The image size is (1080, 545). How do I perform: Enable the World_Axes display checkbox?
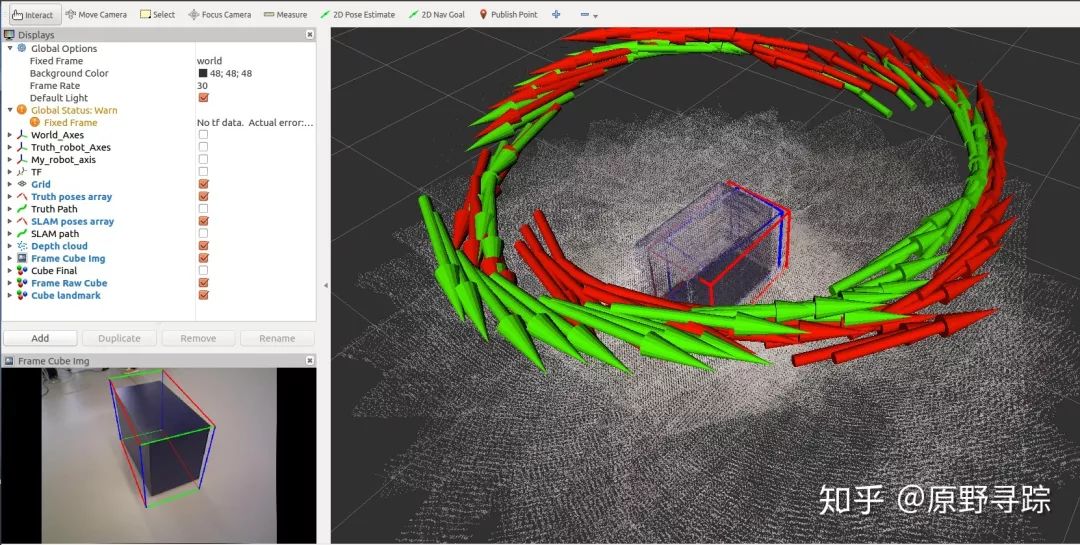tap(204, 135)
